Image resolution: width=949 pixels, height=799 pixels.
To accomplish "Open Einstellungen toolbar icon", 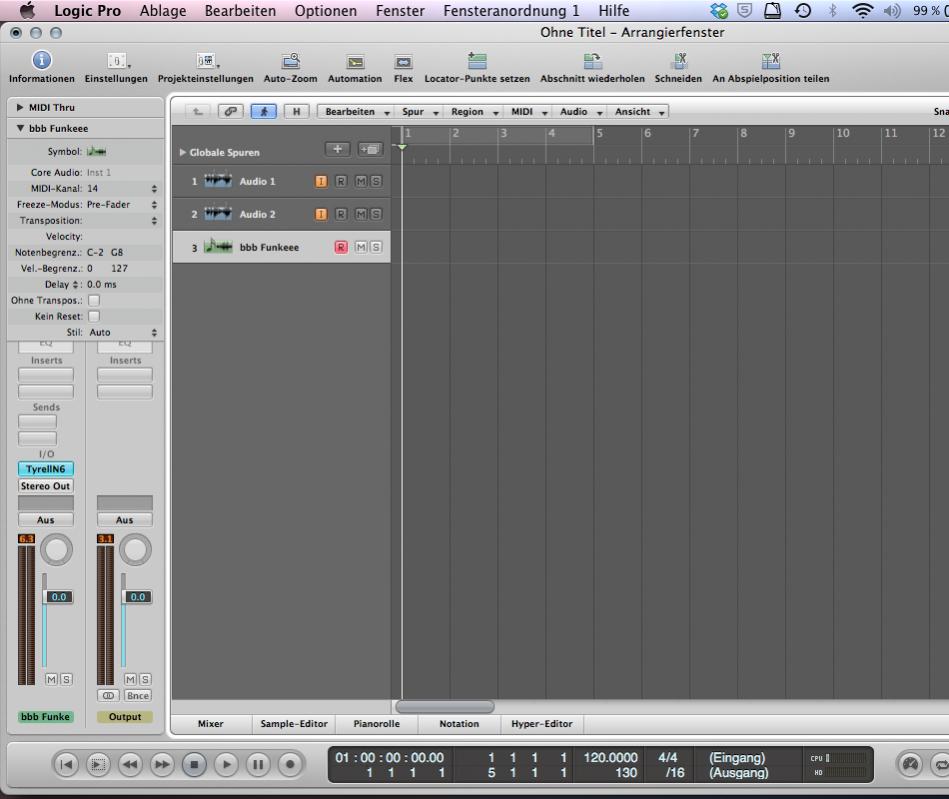I will tap(117, 61).
